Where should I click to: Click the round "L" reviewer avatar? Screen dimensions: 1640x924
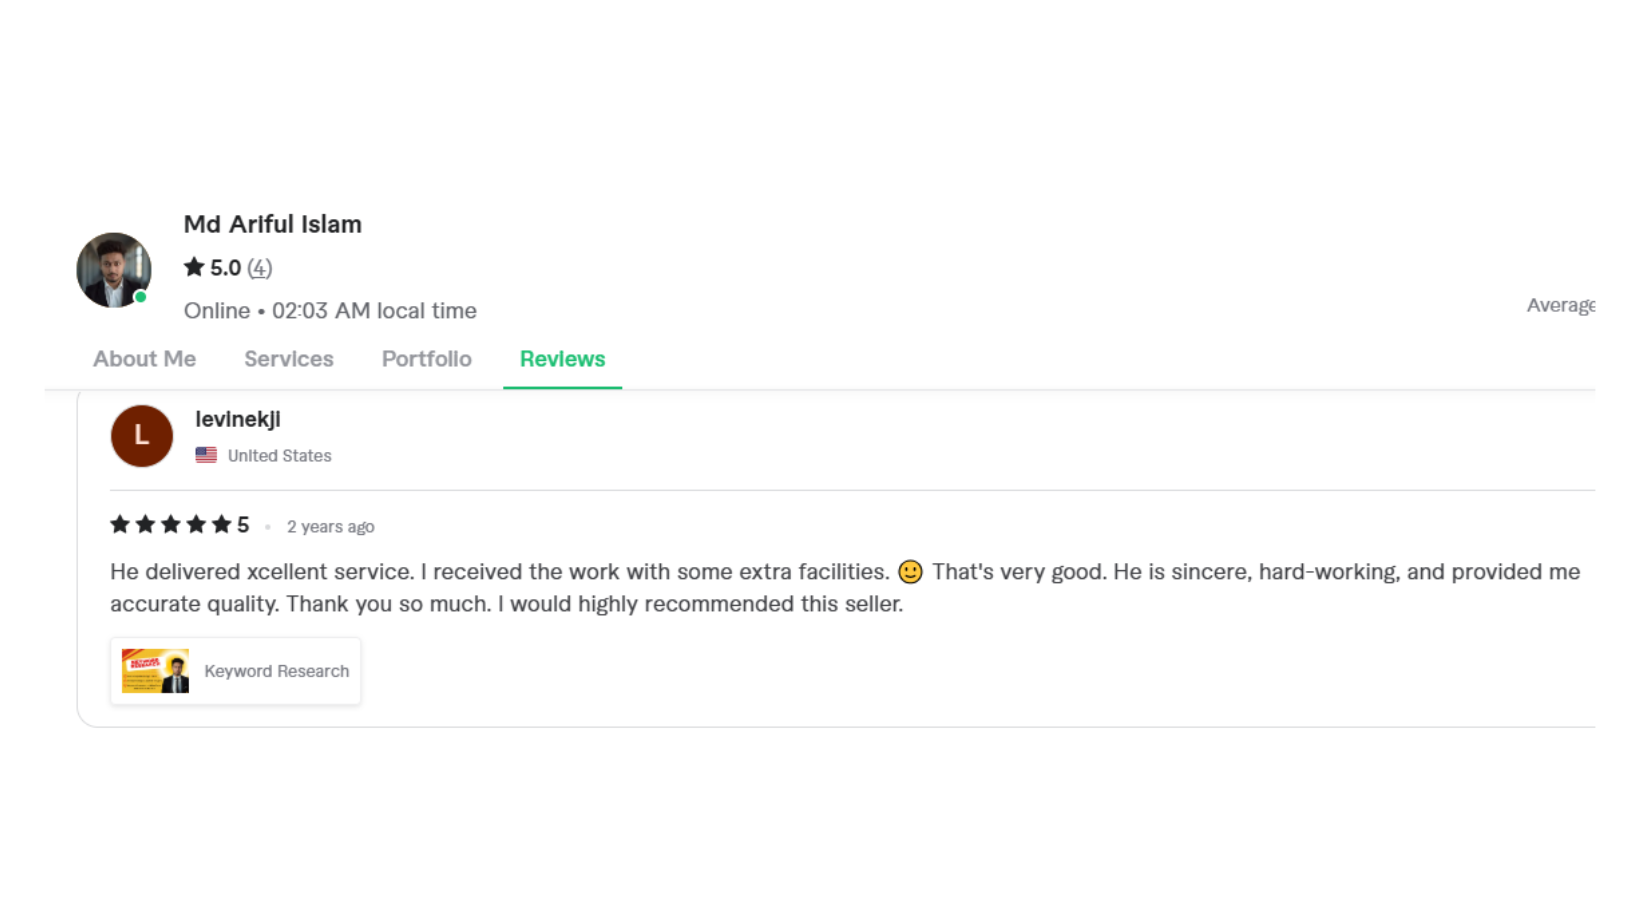pos(141,436)
